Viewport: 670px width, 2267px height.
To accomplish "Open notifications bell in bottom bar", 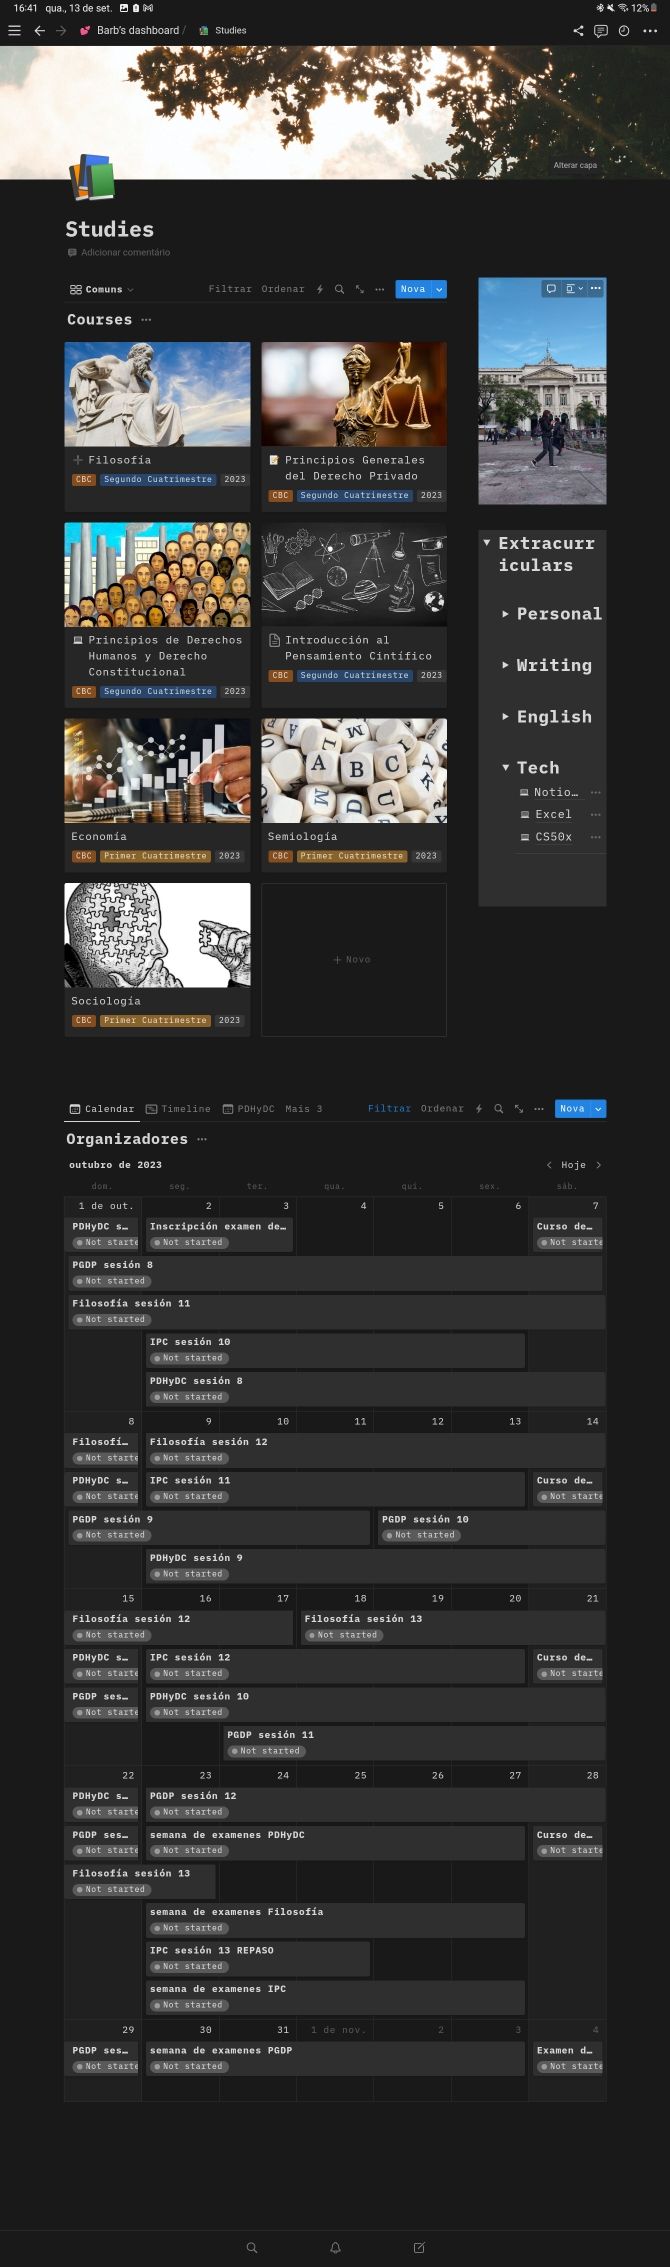I will [335, 2248].
